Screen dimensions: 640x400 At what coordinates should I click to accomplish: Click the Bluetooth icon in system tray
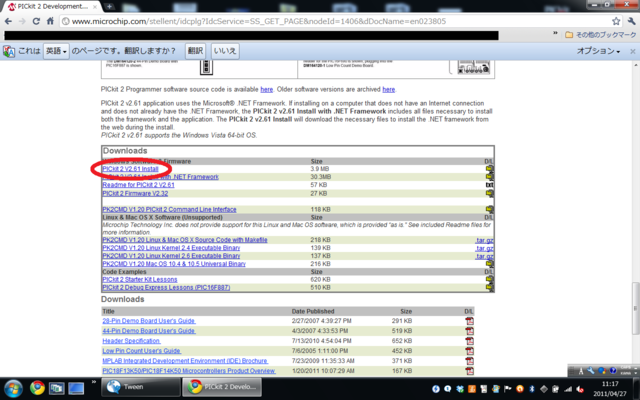coord(531,389)
